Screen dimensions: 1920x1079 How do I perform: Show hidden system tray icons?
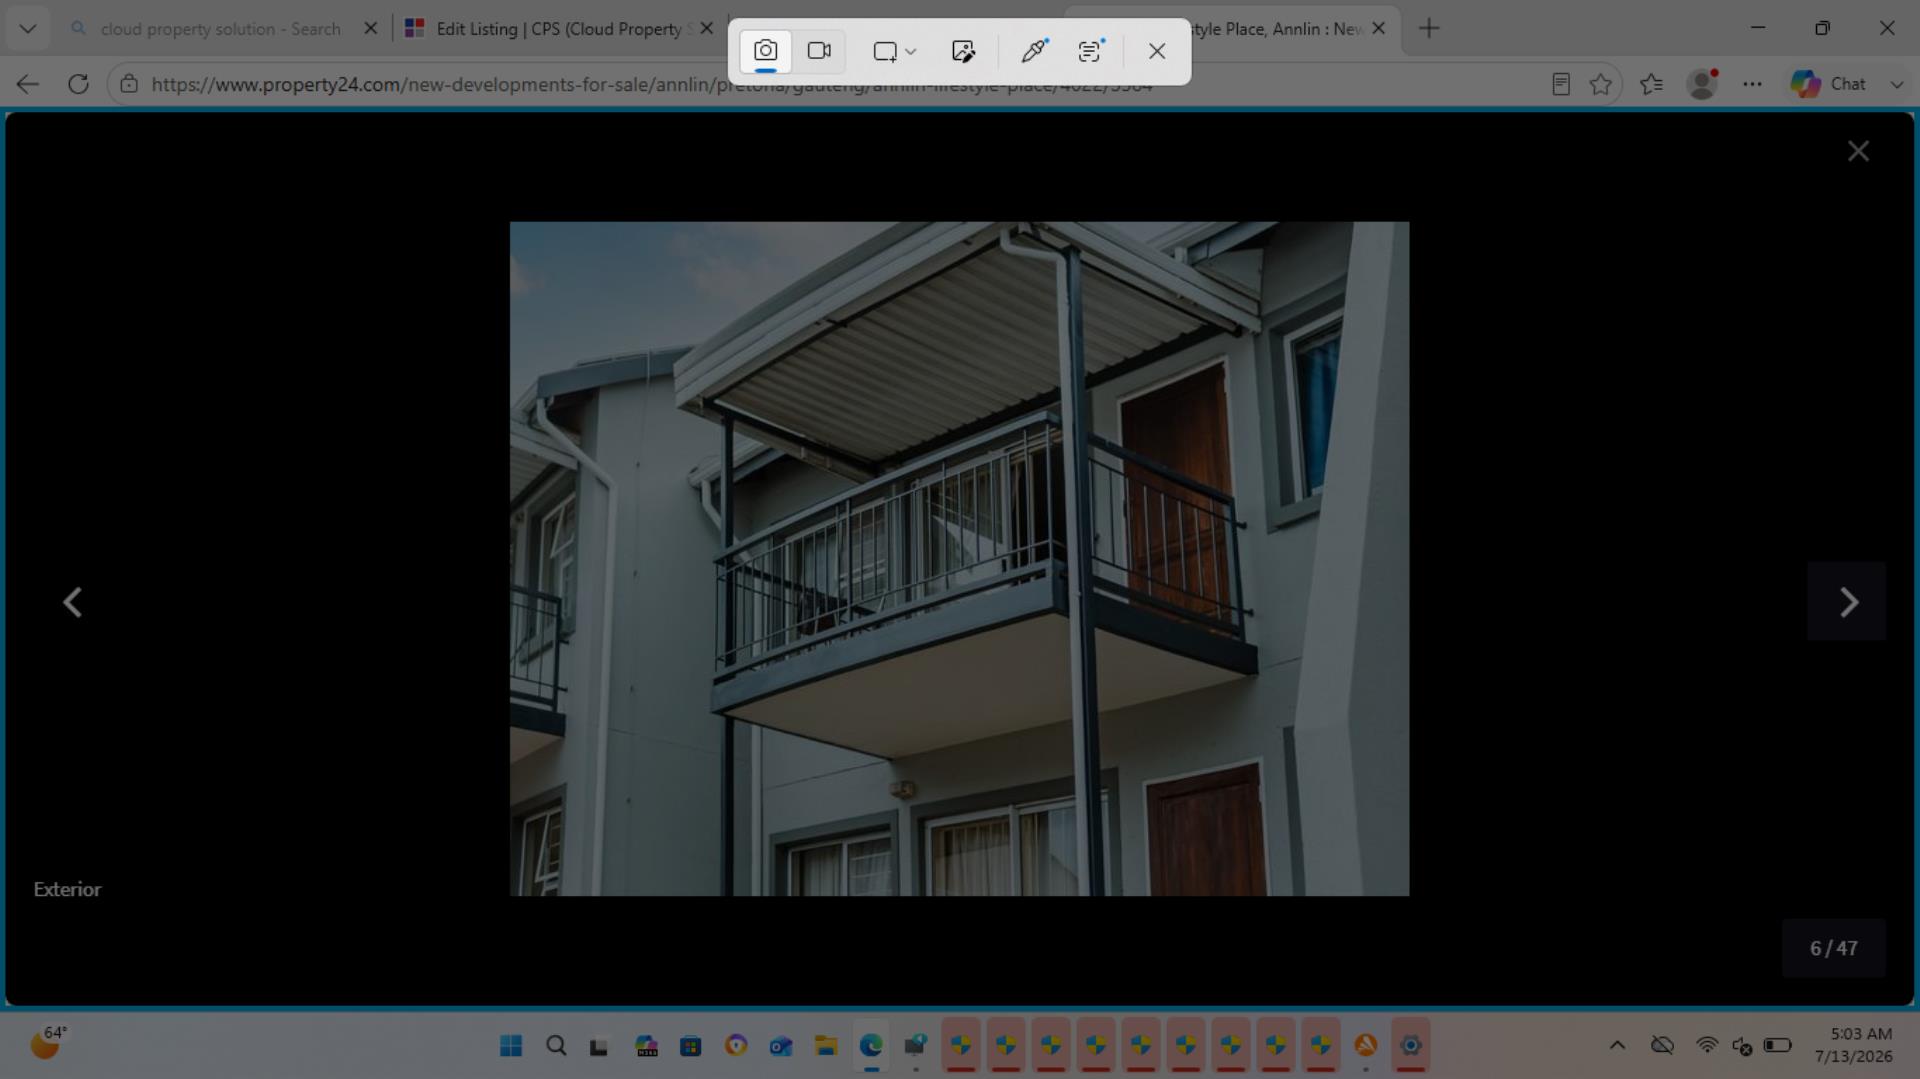(1617, 1046)
